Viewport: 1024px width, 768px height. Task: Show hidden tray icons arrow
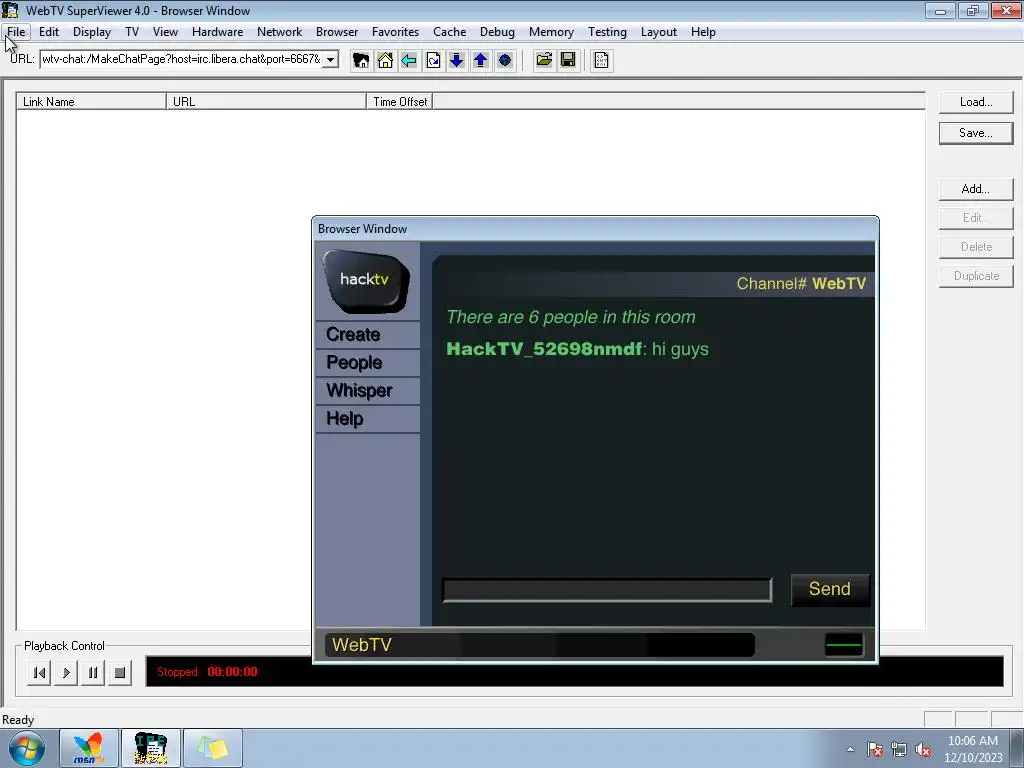click(x=850, y=749)
